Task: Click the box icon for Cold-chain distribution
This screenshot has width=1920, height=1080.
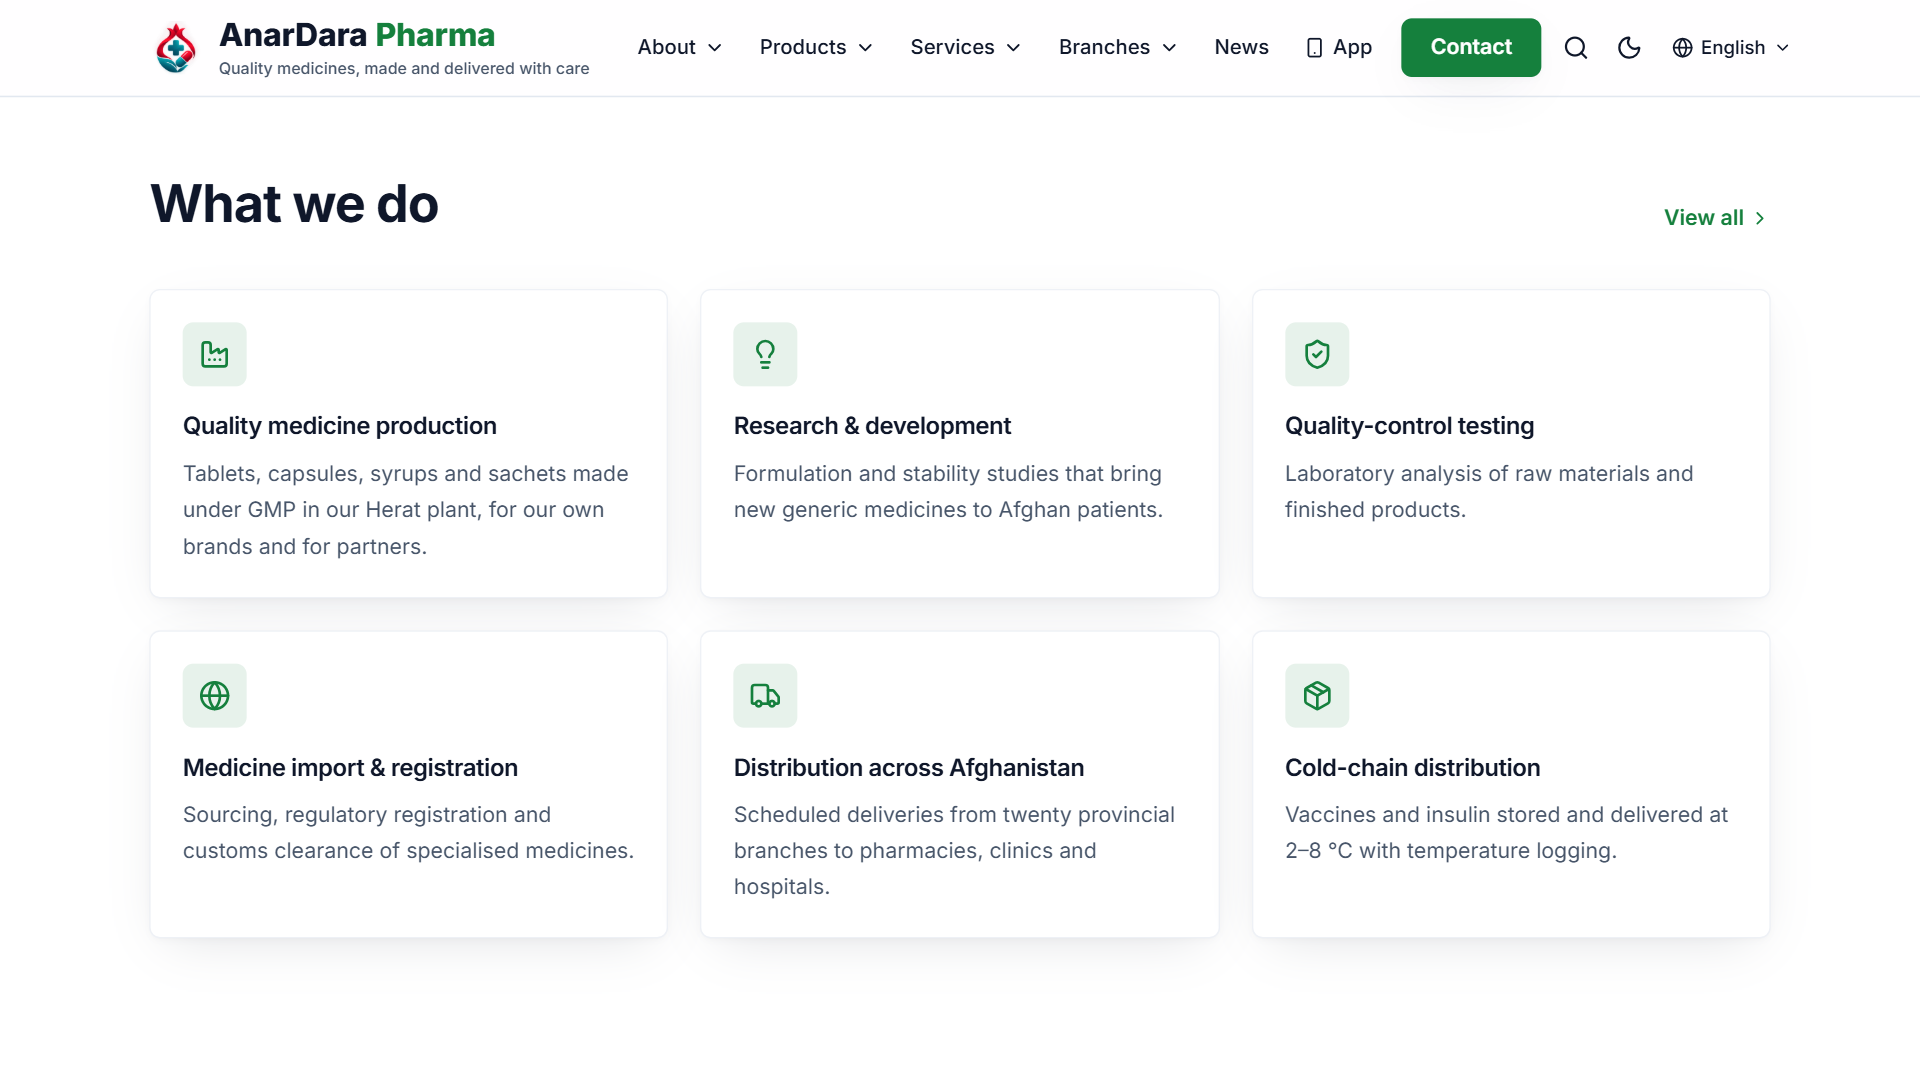Action: [x=1317, y=696]
